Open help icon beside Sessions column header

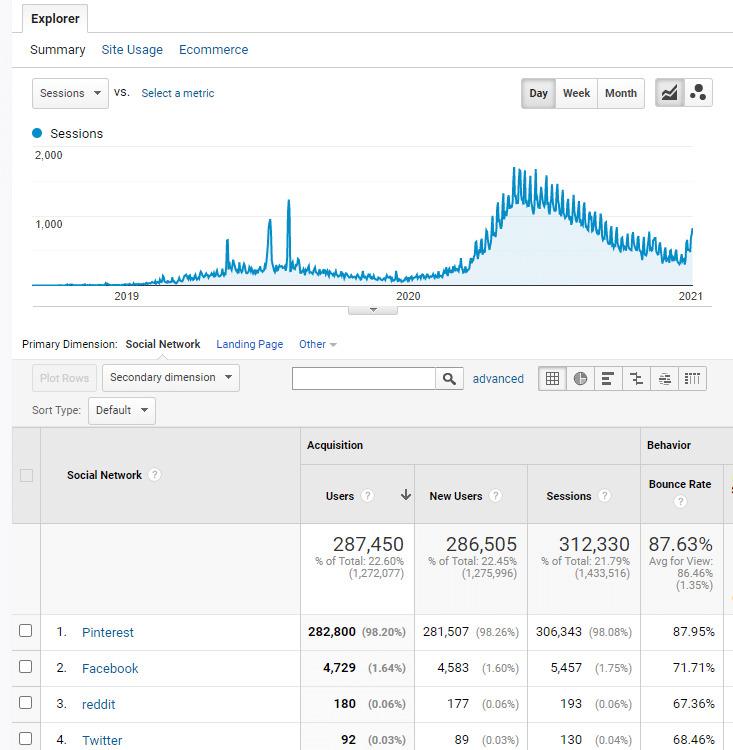click(x=605, y=496)
